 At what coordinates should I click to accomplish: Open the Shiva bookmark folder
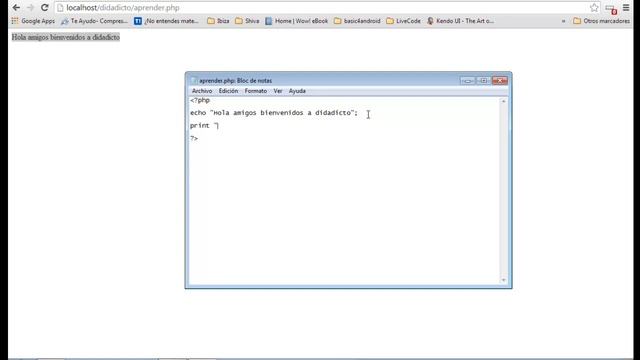tap(247, 21)
